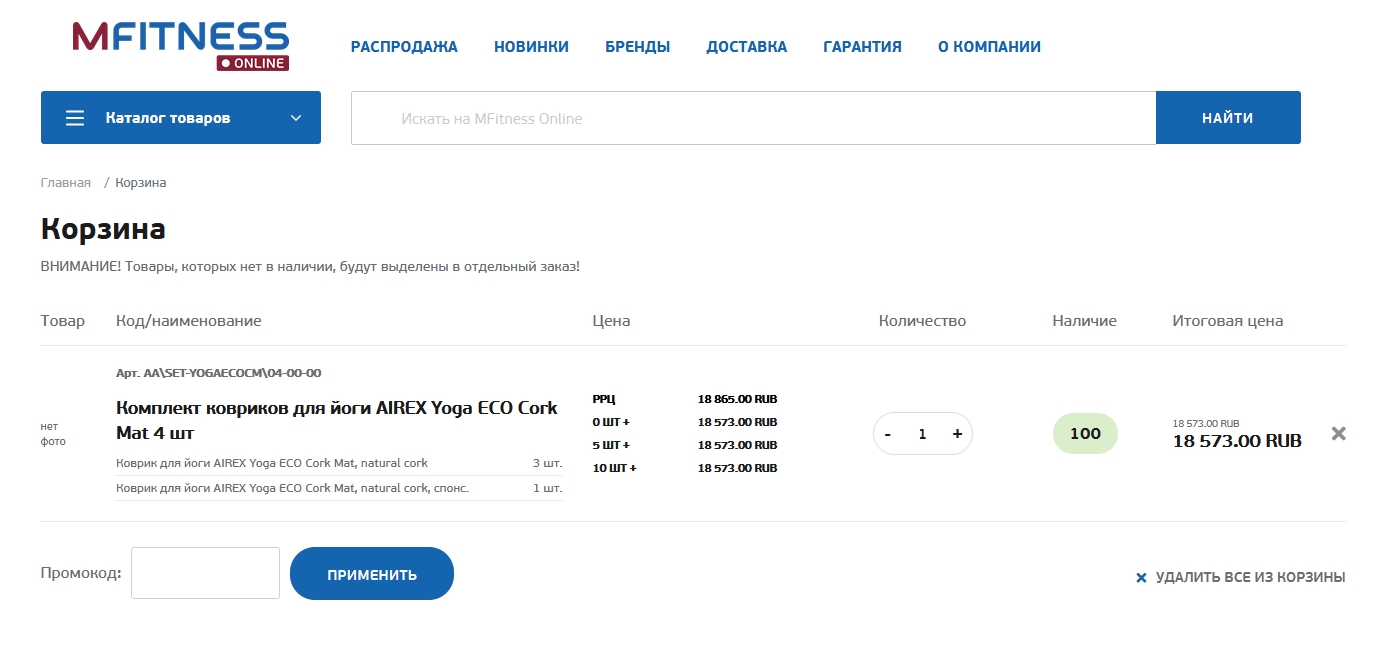1376x646 pixels.
Task: Focus the search field Искать на MFitness Online
Action: tap(754, 118)
